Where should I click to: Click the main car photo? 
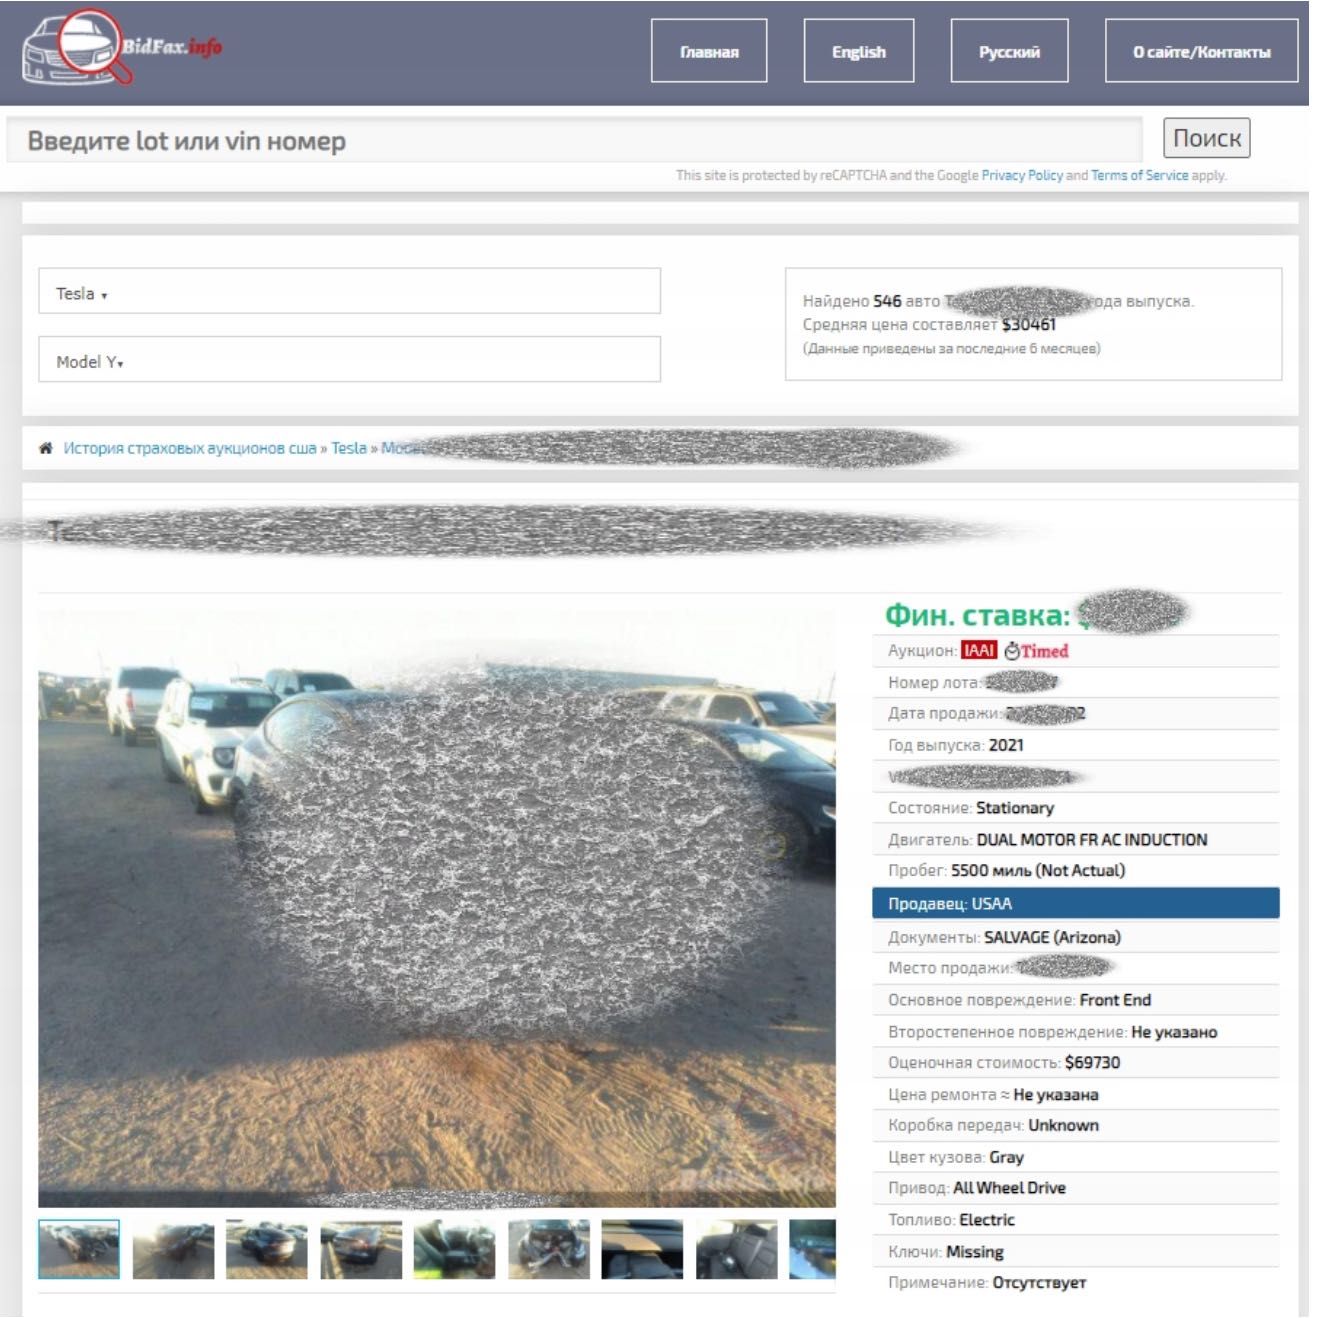437,908
